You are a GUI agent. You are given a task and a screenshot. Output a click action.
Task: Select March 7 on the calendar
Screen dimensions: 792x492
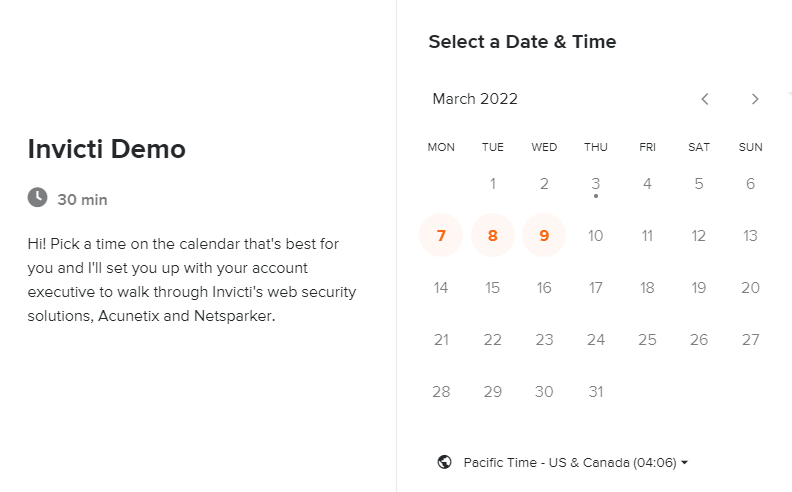441,235
